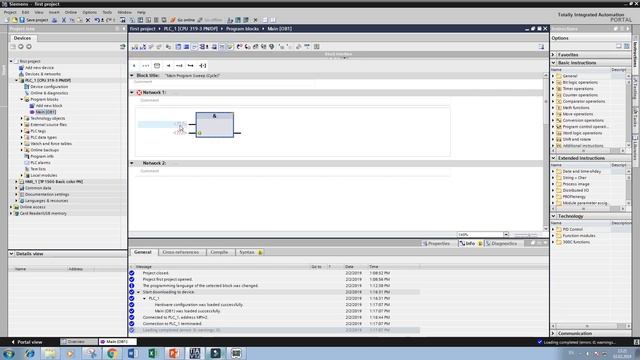Open the Properties inspector tab
Image resolution: width=640 pixels, height=360 pixels.
436,243
